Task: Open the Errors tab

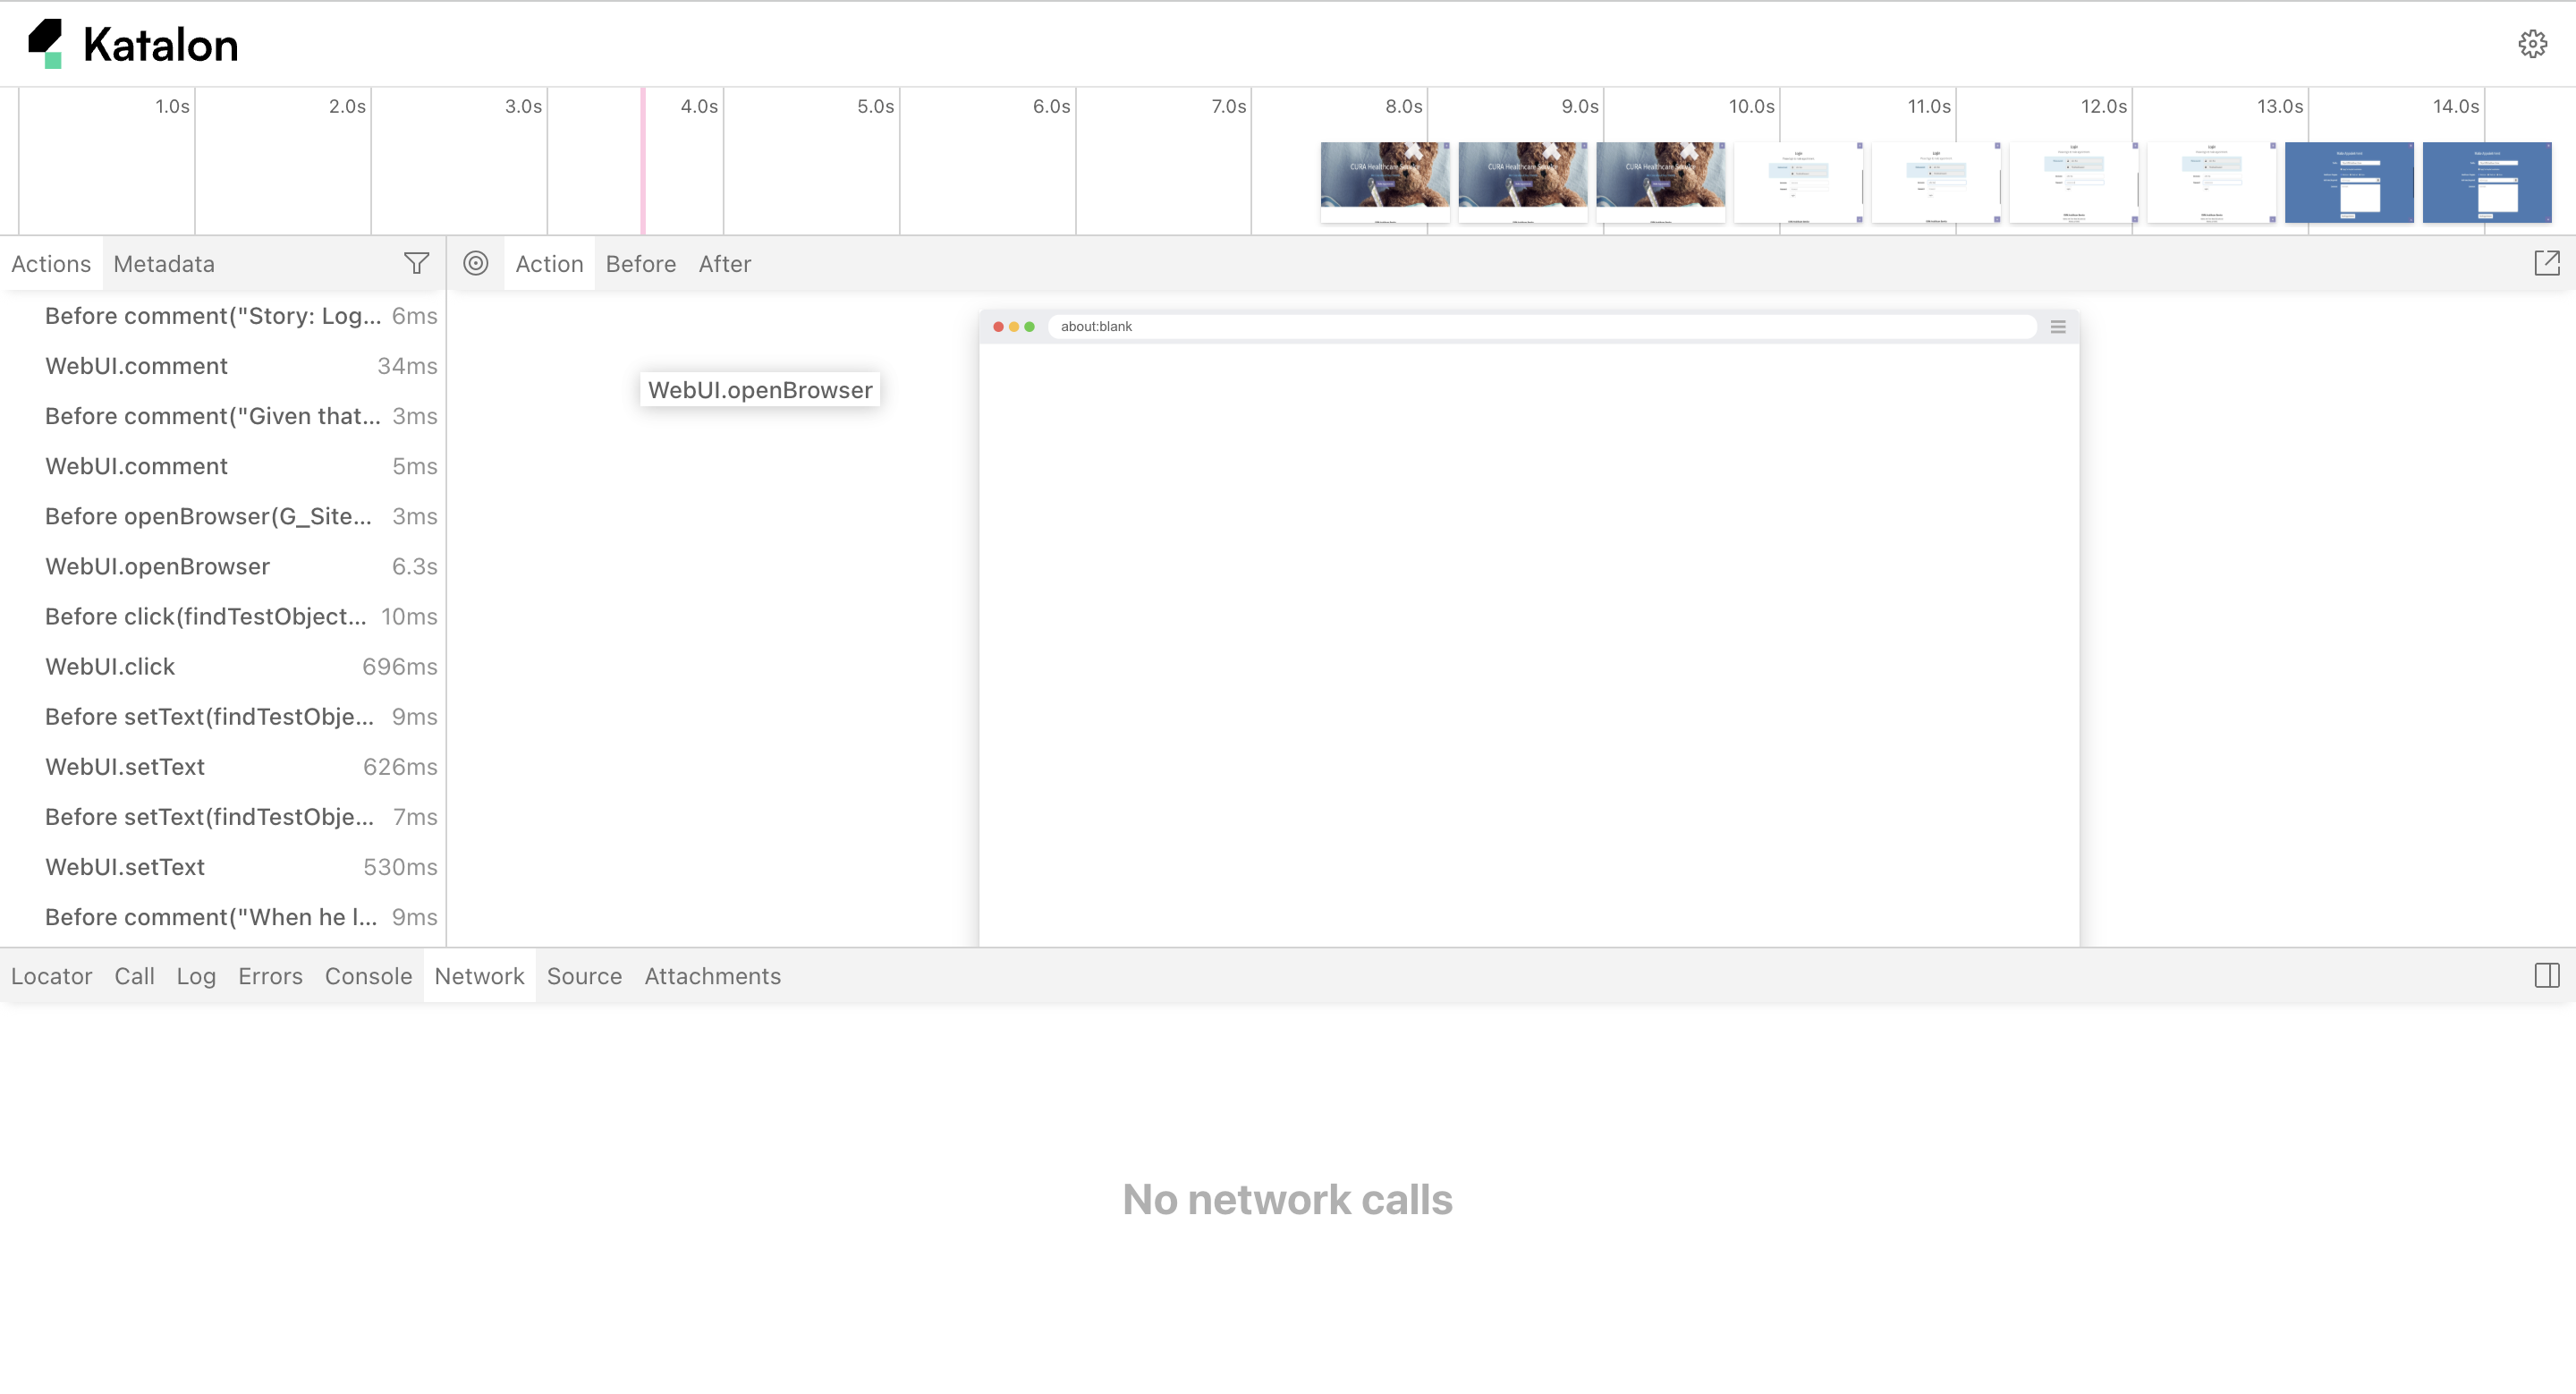Action: (270, 976)
